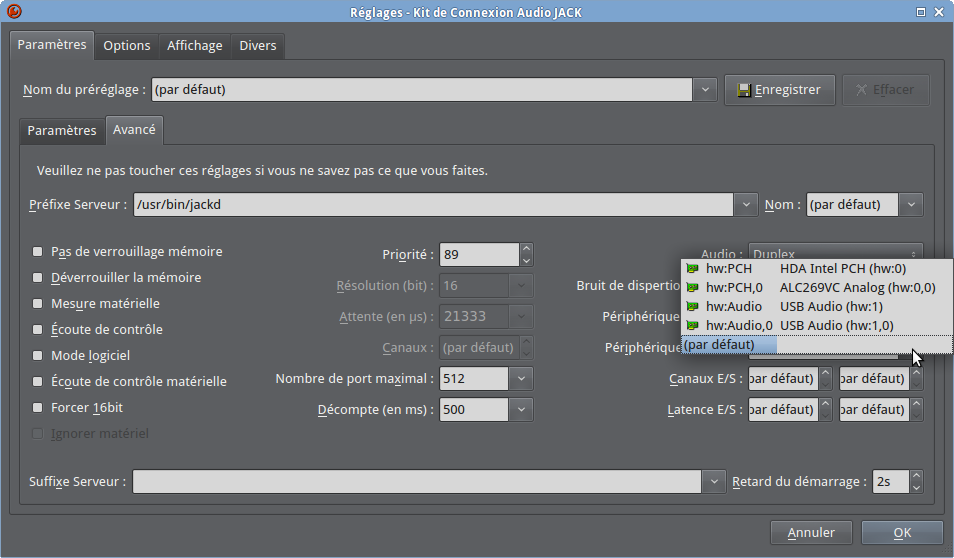Select the Avancé sub-tab
This screenshot has height=558, width=954.
[134, 130]
